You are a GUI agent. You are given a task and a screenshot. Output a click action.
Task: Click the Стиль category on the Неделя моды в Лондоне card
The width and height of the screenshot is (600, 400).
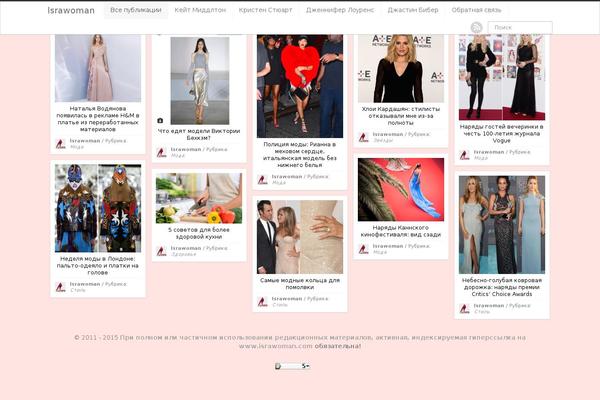[x=78, y=290]
